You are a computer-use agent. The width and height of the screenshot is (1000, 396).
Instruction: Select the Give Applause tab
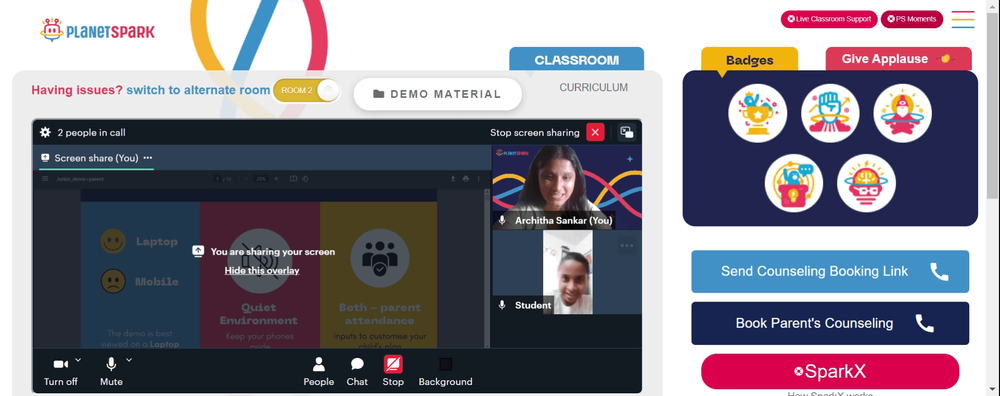click(899, 59)
